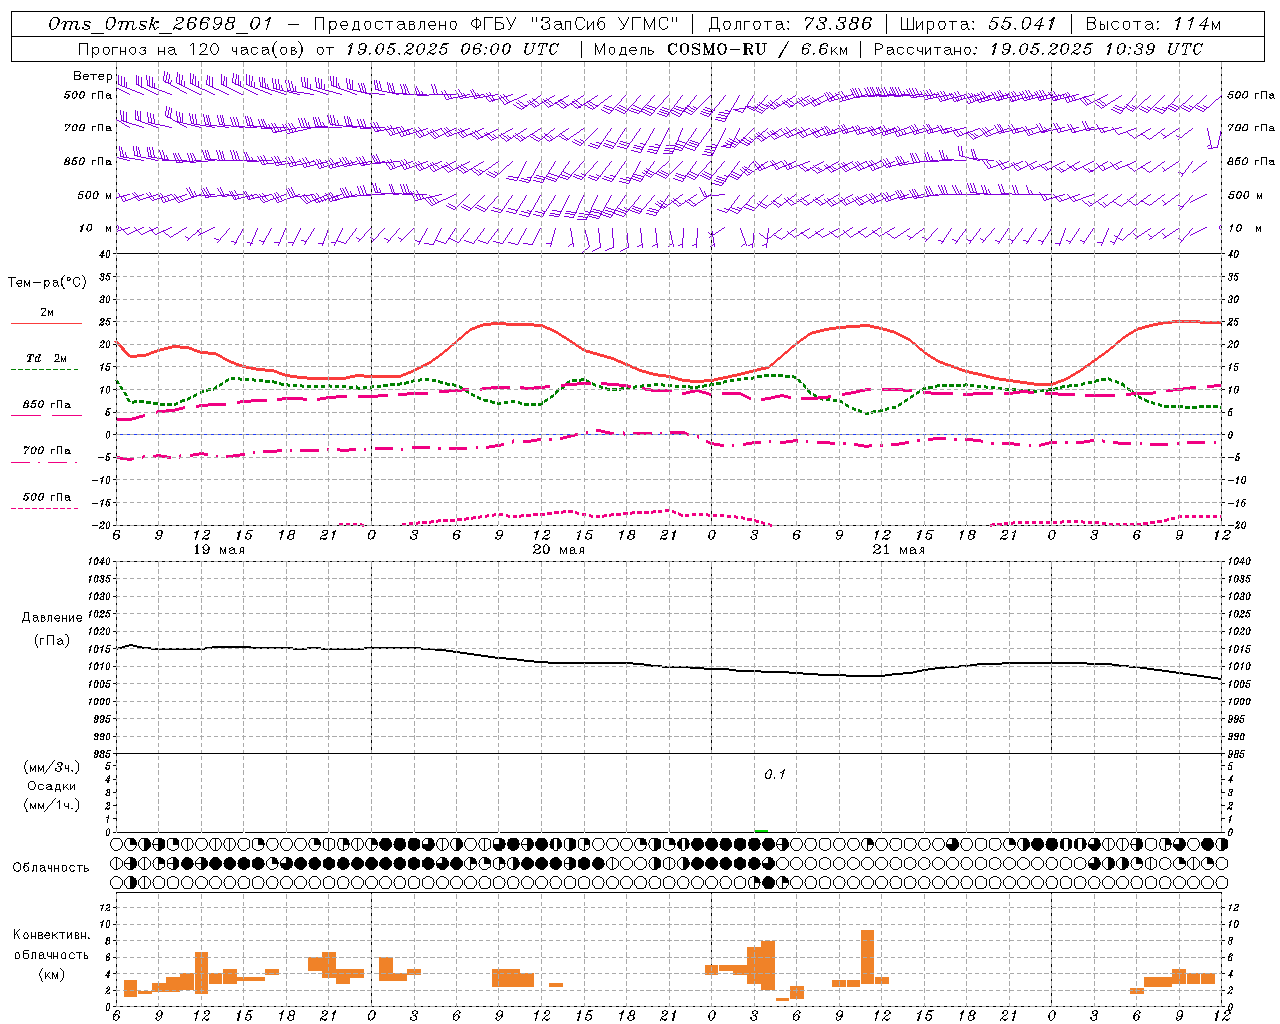1280x1024 pixels.
Task: Click the 850 гПа temperature legend label
Action: point(47,405)
